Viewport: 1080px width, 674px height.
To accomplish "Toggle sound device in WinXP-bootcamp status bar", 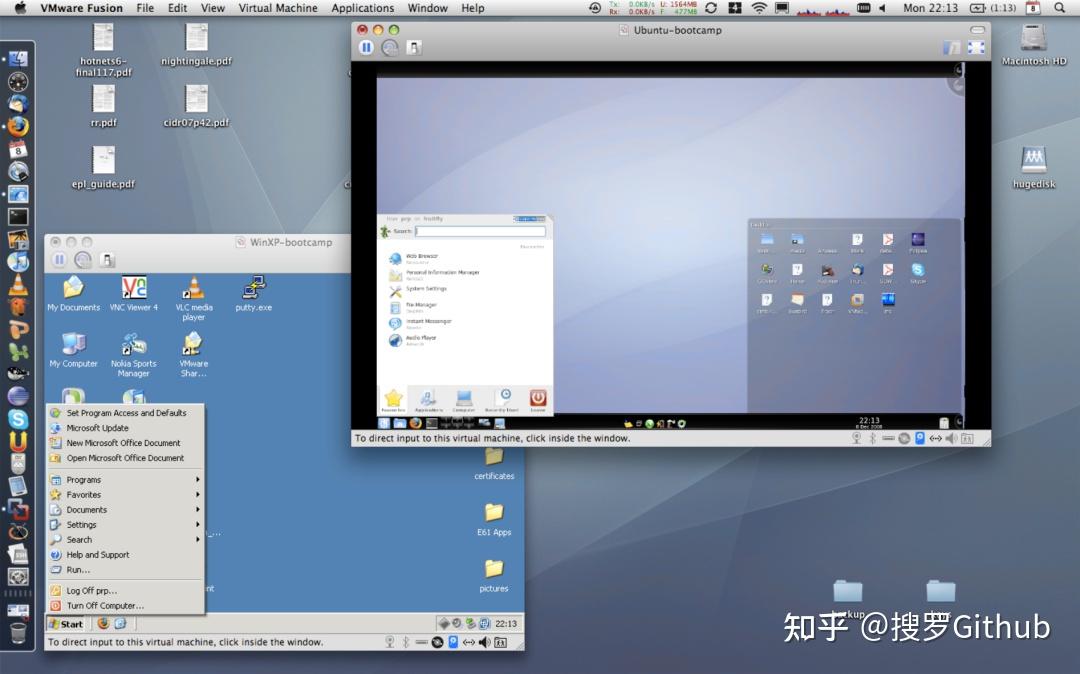I will 484,642.
